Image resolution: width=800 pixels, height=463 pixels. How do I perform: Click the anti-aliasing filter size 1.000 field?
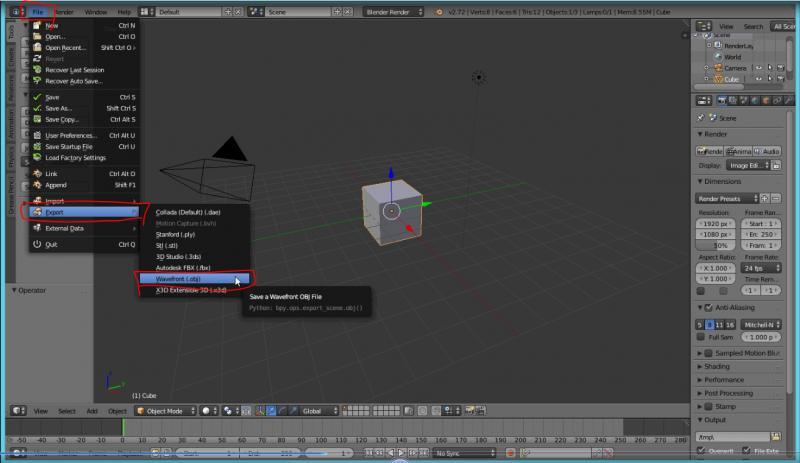point(761,337)
